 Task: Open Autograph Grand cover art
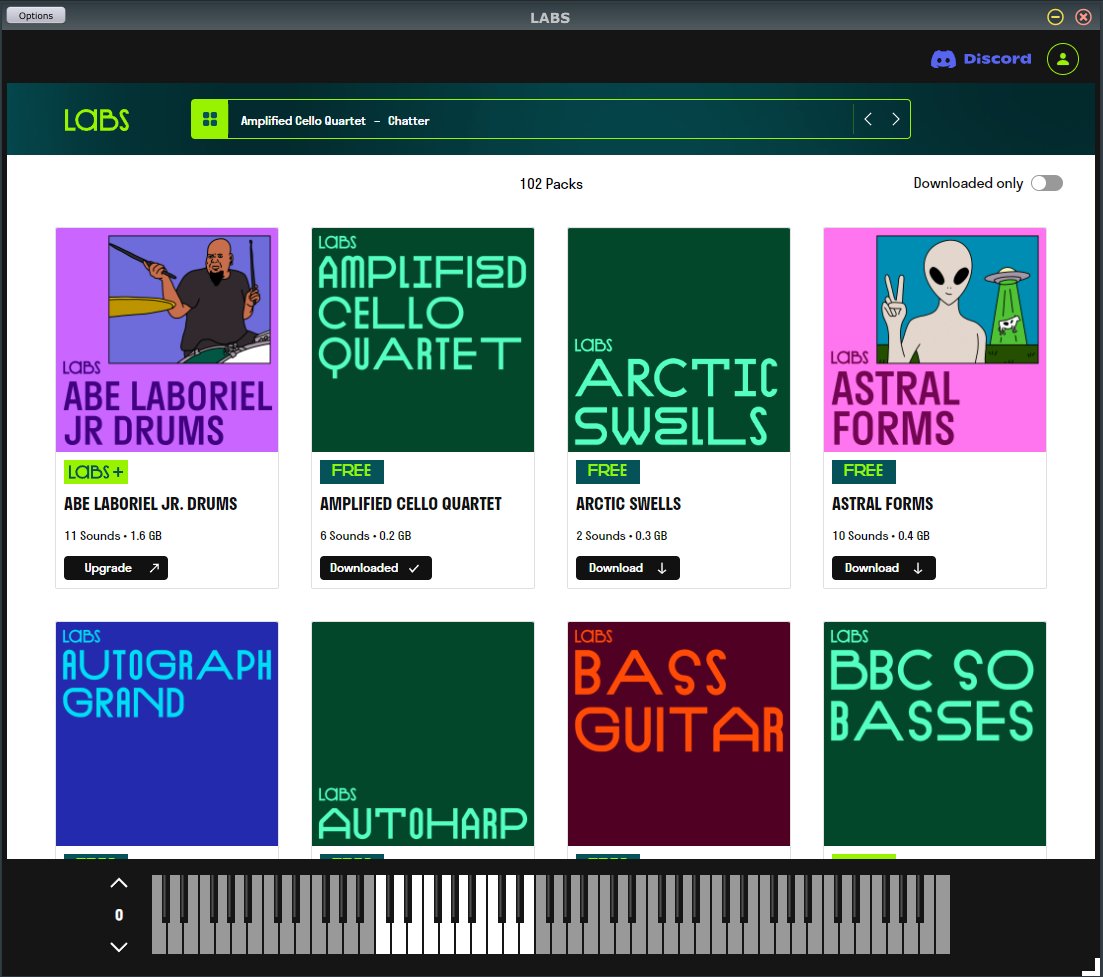pyautogui.click(x=167, y=734)
